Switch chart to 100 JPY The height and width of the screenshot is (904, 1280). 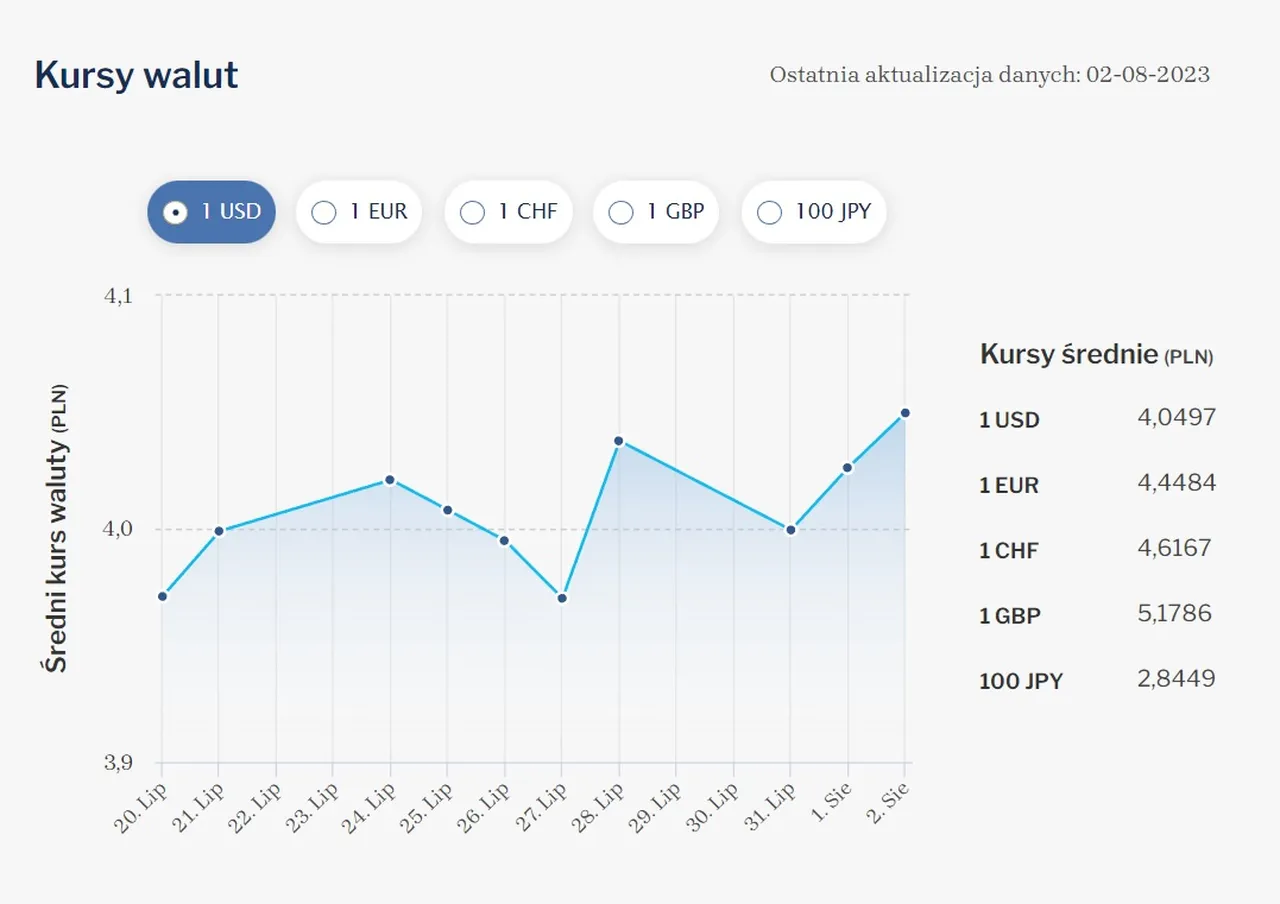click(814, 212)
